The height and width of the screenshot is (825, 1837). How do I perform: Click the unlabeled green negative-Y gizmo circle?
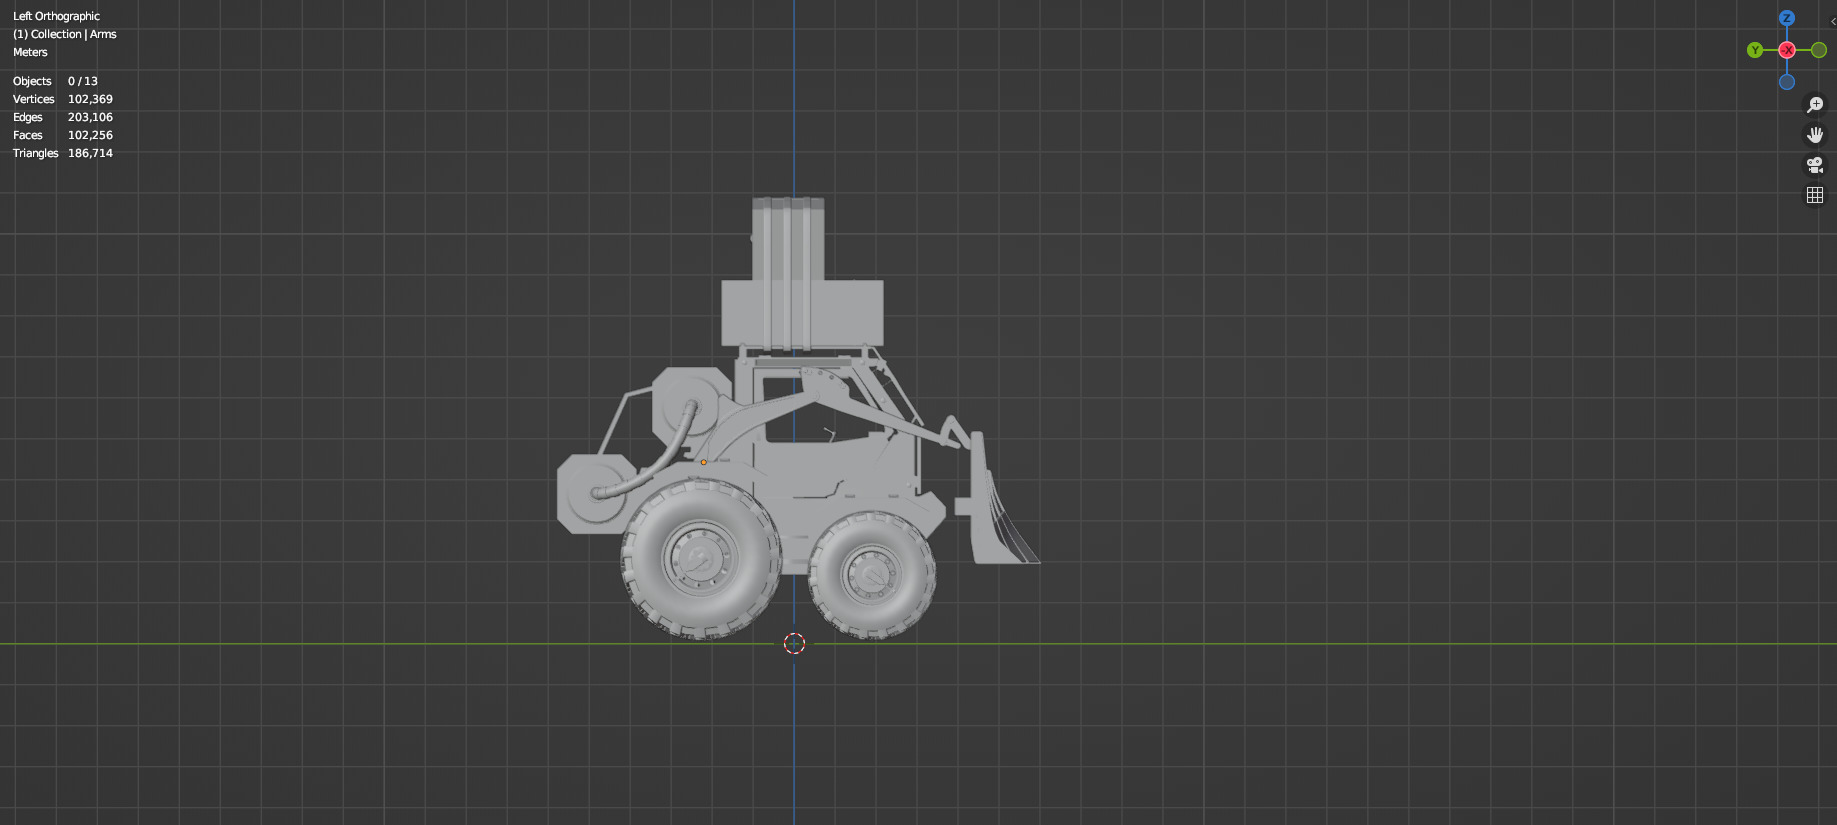1819,50
